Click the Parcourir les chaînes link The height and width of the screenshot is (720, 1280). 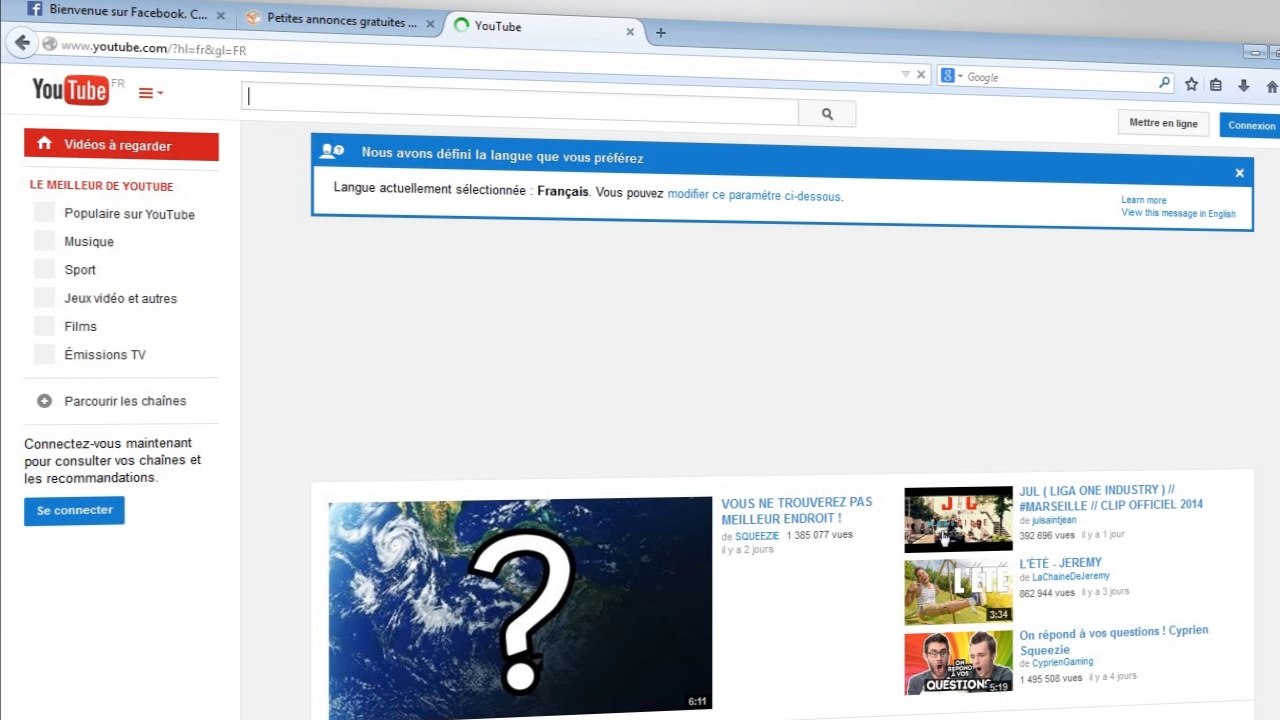tap(125, 401)
